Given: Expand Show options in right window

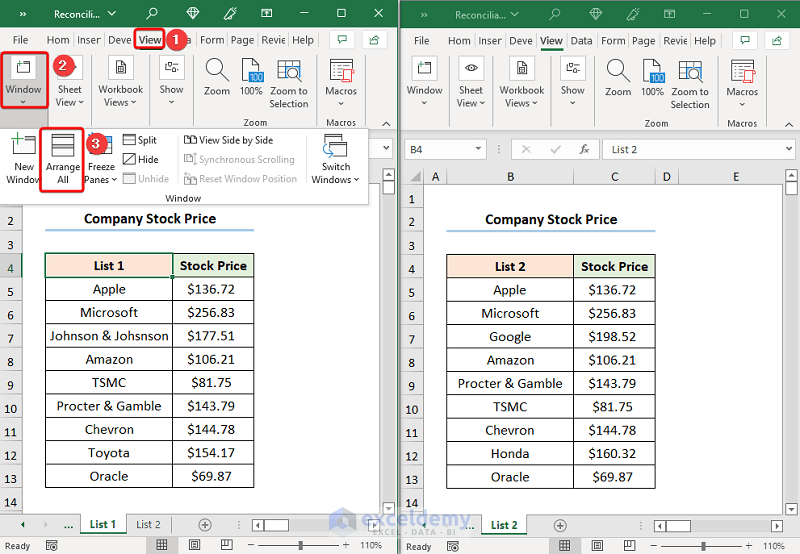Looking at the screenshot, I should pyautogui.click(x=572, y=83).
